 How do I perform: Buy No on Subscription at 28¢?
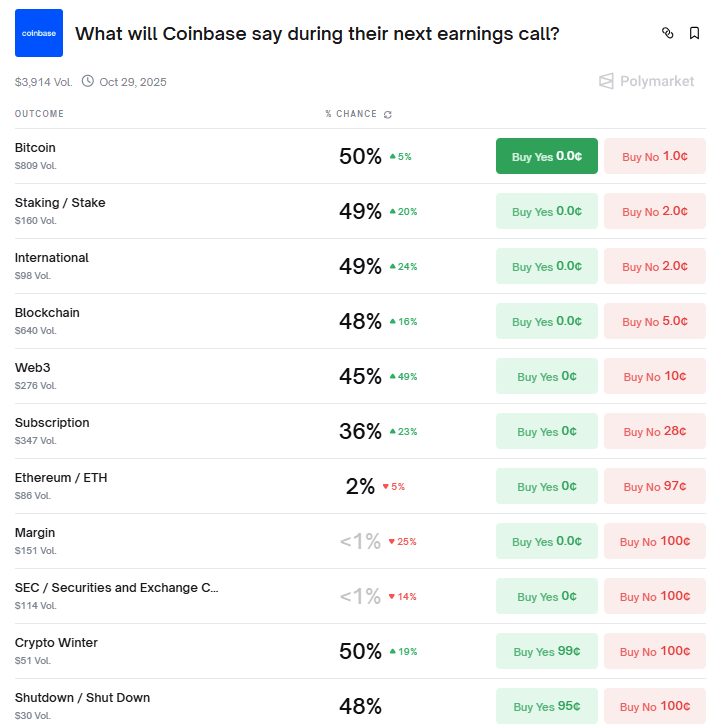(x=654, y=431)
